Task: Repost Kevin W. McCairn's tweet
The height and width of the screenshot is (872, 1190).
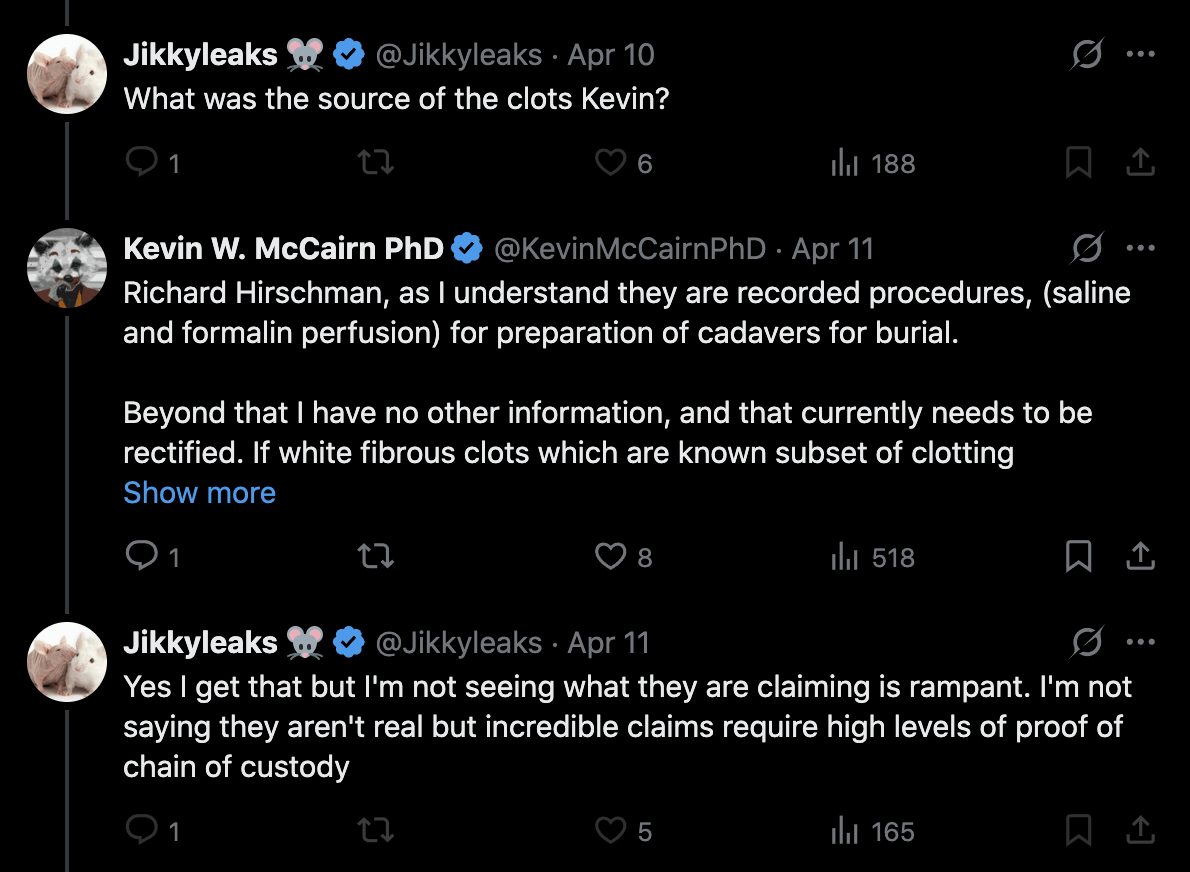Action: click(375, 557)
